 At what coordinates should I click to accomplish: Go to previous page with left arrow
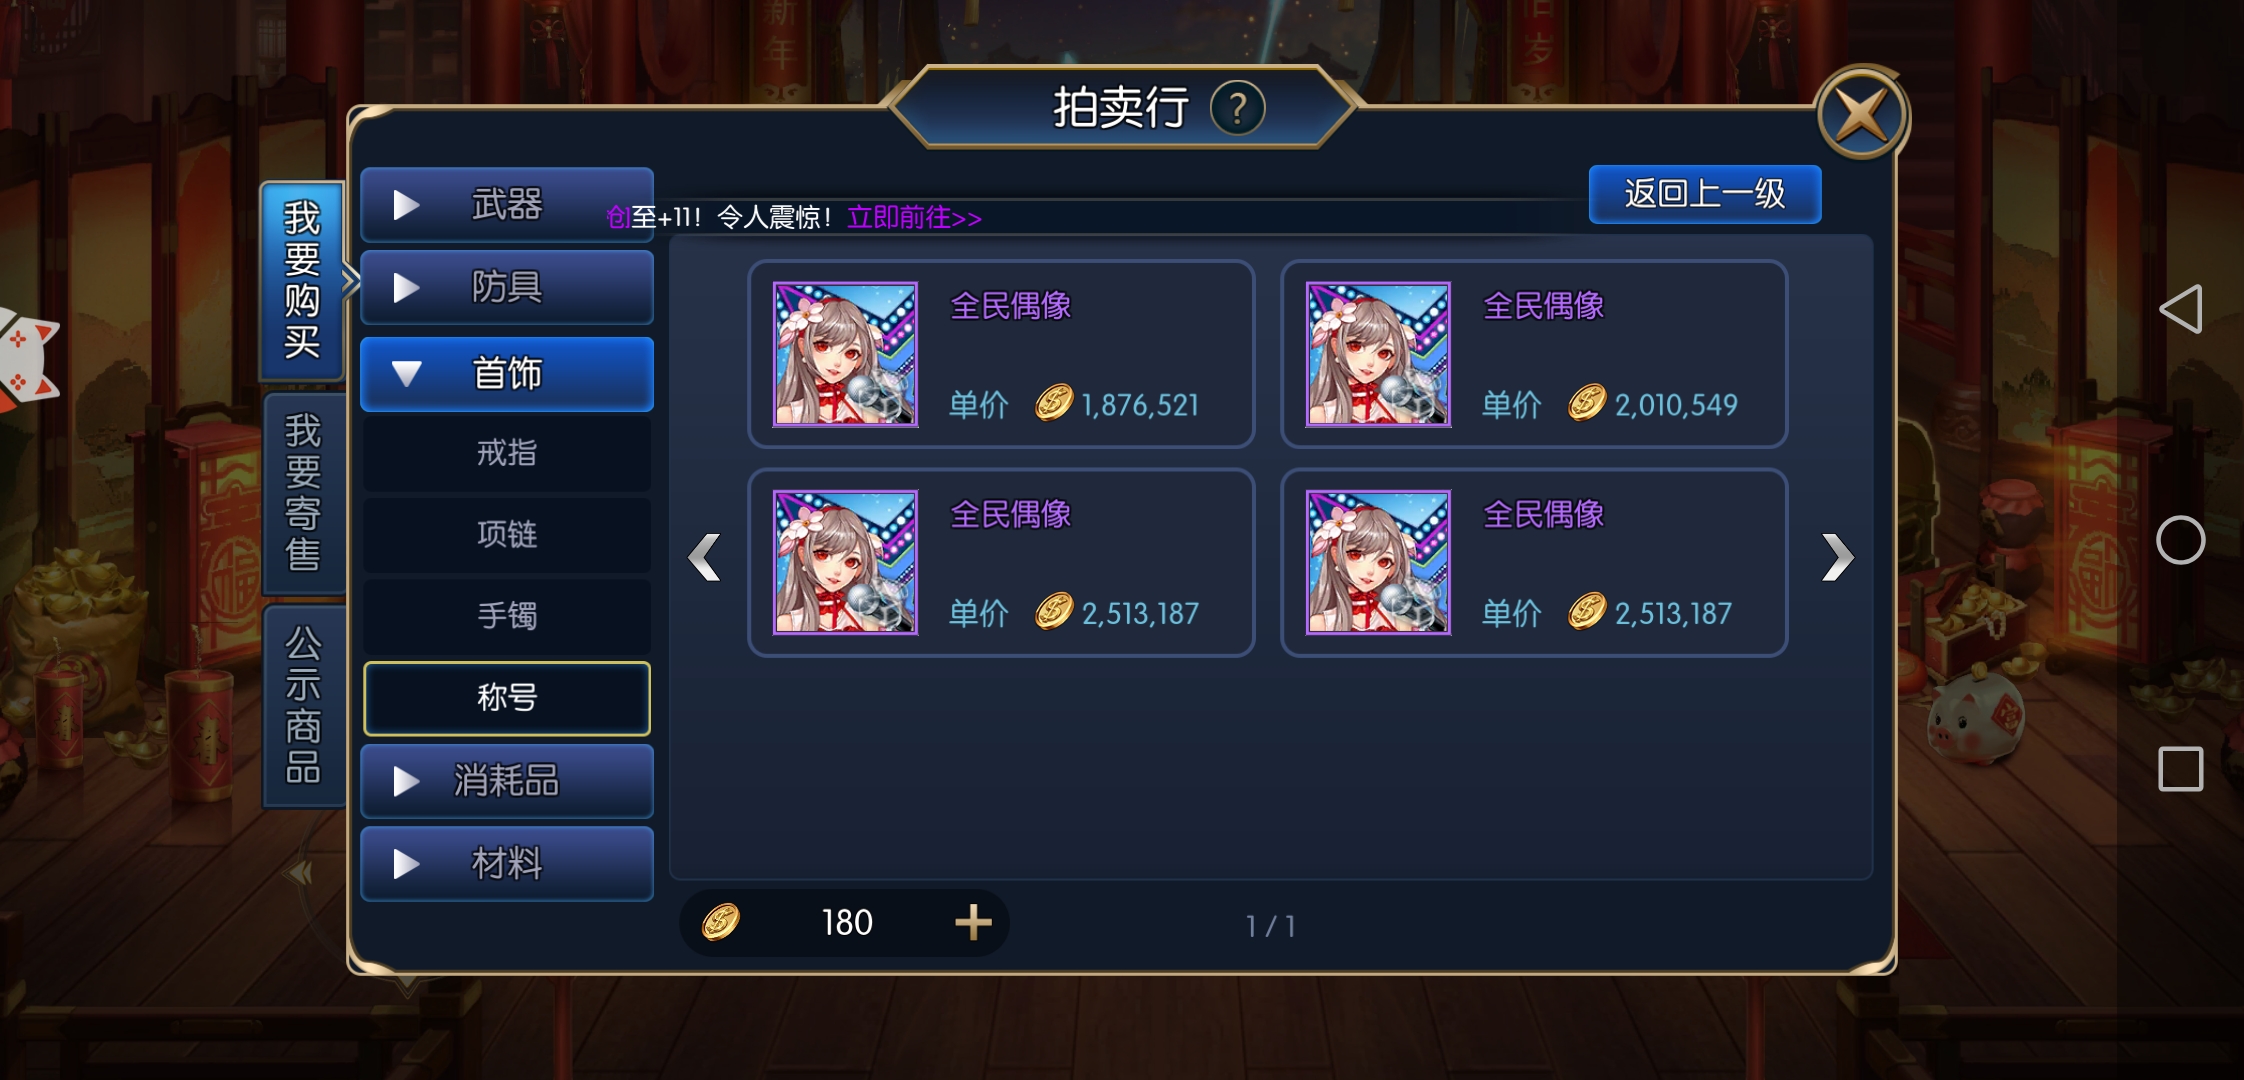point(705,557)
